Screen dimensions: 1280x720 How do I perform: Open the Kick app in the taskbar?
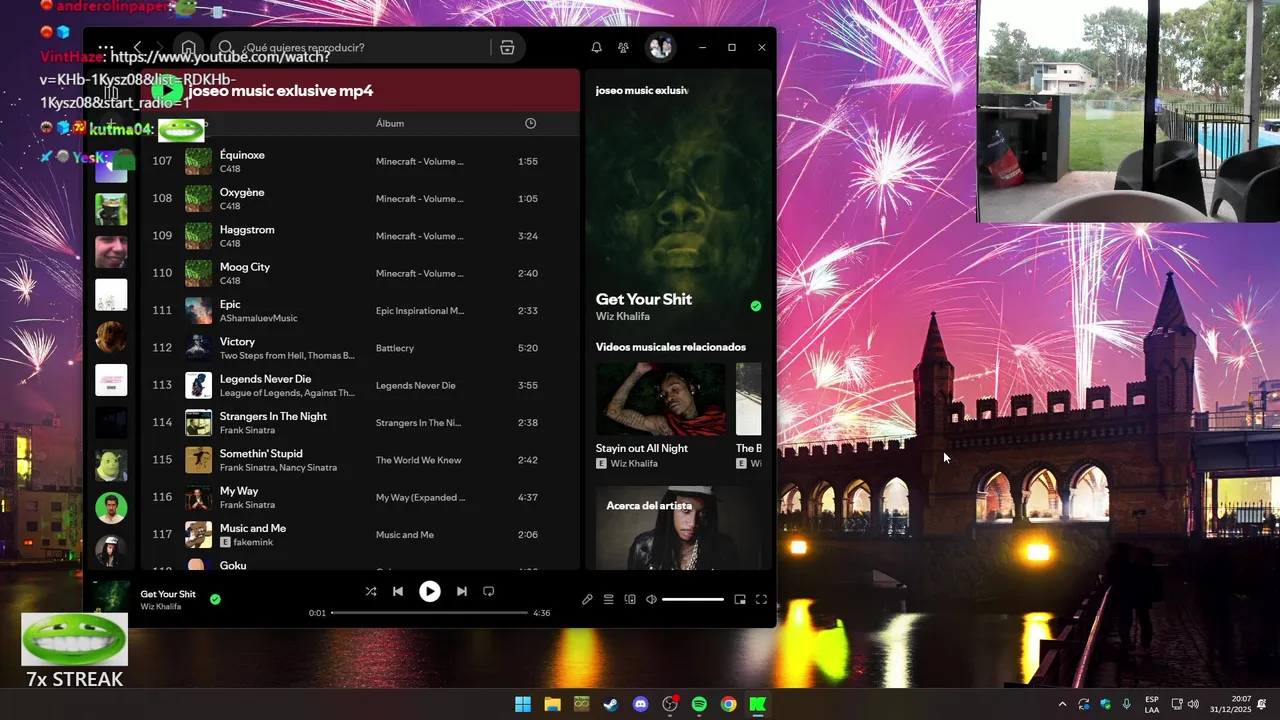(x=757, y=704)
